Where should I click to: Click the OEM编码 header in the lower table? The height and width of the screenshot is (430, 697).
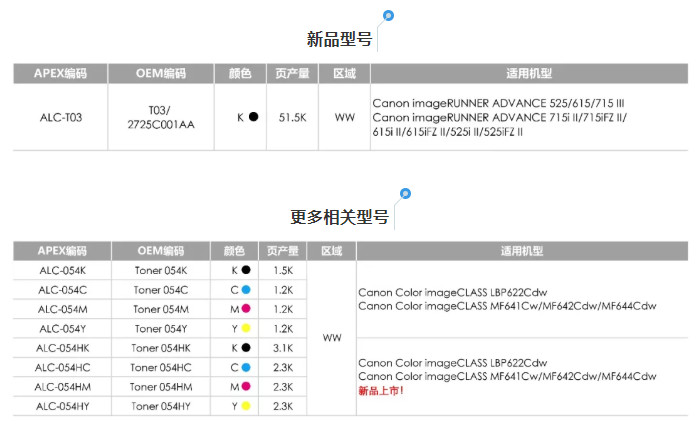(161, 251)
